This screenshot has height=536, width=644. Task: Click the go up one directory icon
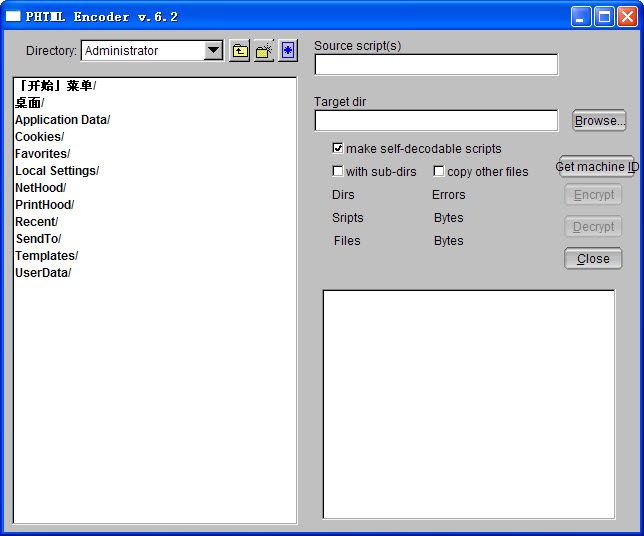click(x=239, y=51)
